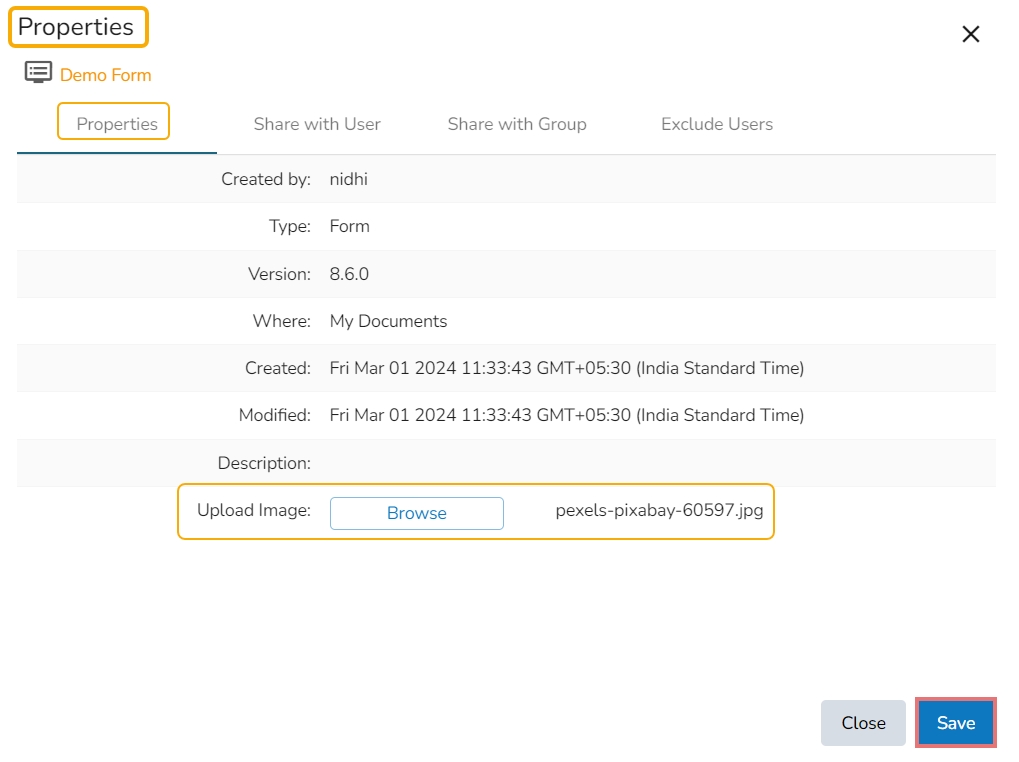1019x762 pixels.
Task: Save the form properties
Action: coord(955,722)
